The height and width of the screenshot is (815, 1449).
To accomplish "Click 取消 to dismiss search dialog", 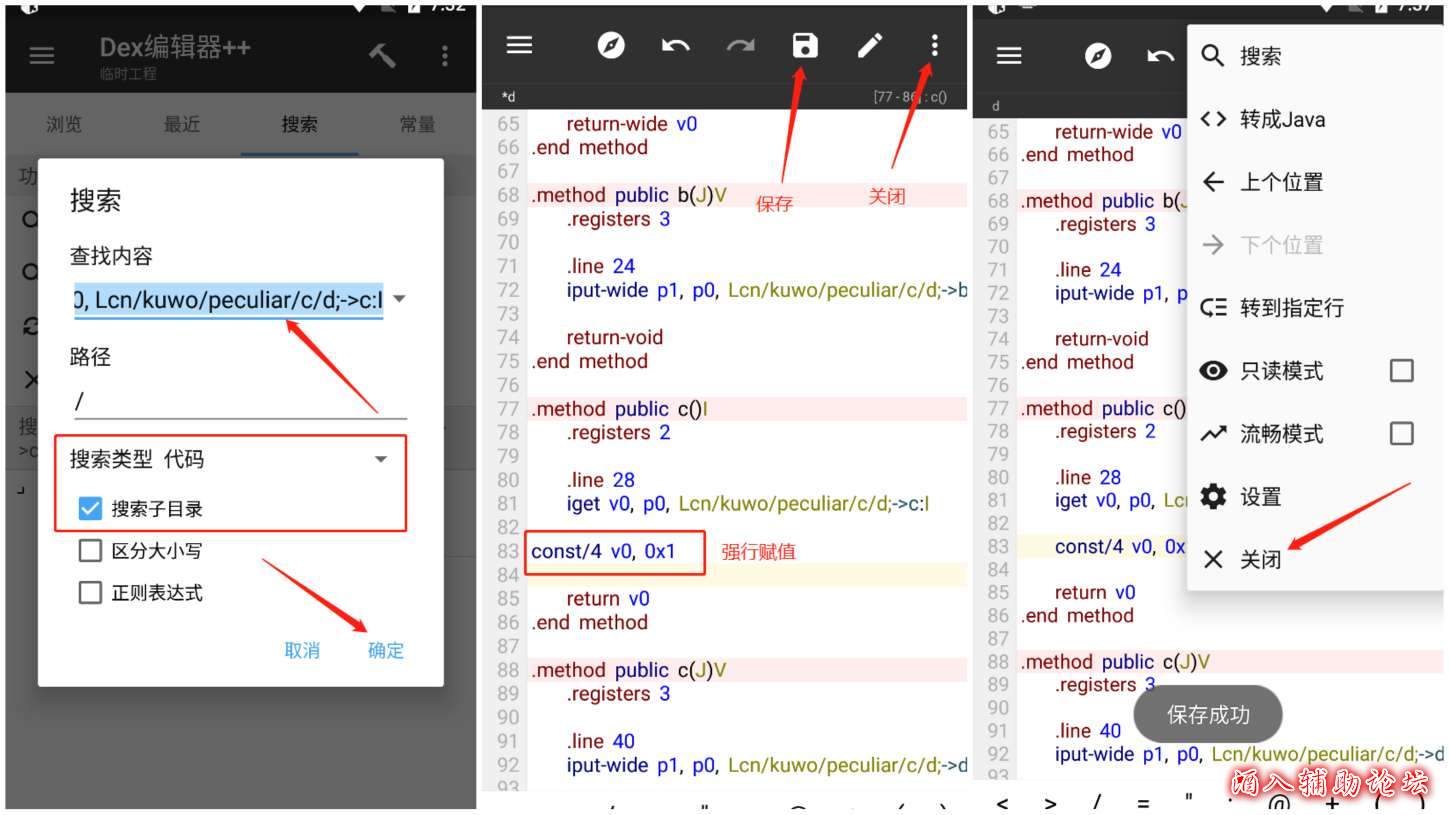I will coord(302,650).
